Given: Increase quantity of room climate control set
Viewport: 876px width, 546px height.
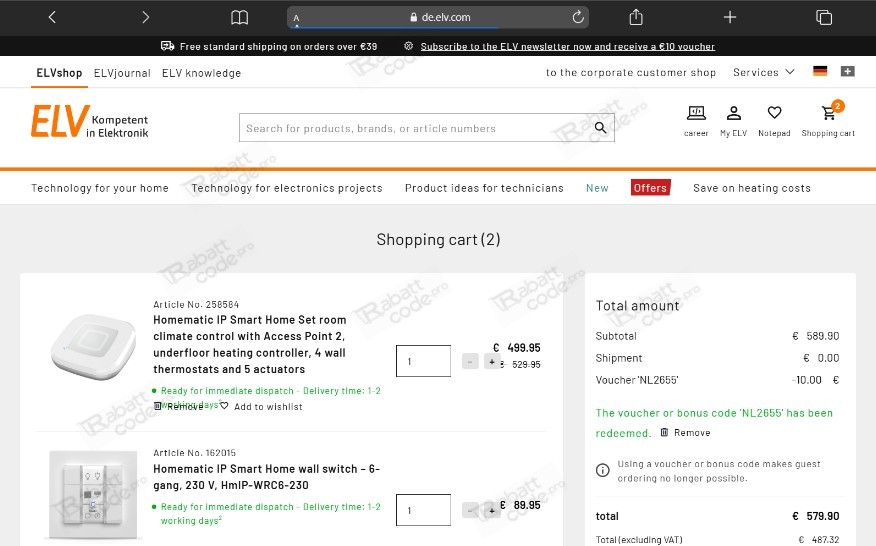Looking at the screenshot, I should (492, 362).
